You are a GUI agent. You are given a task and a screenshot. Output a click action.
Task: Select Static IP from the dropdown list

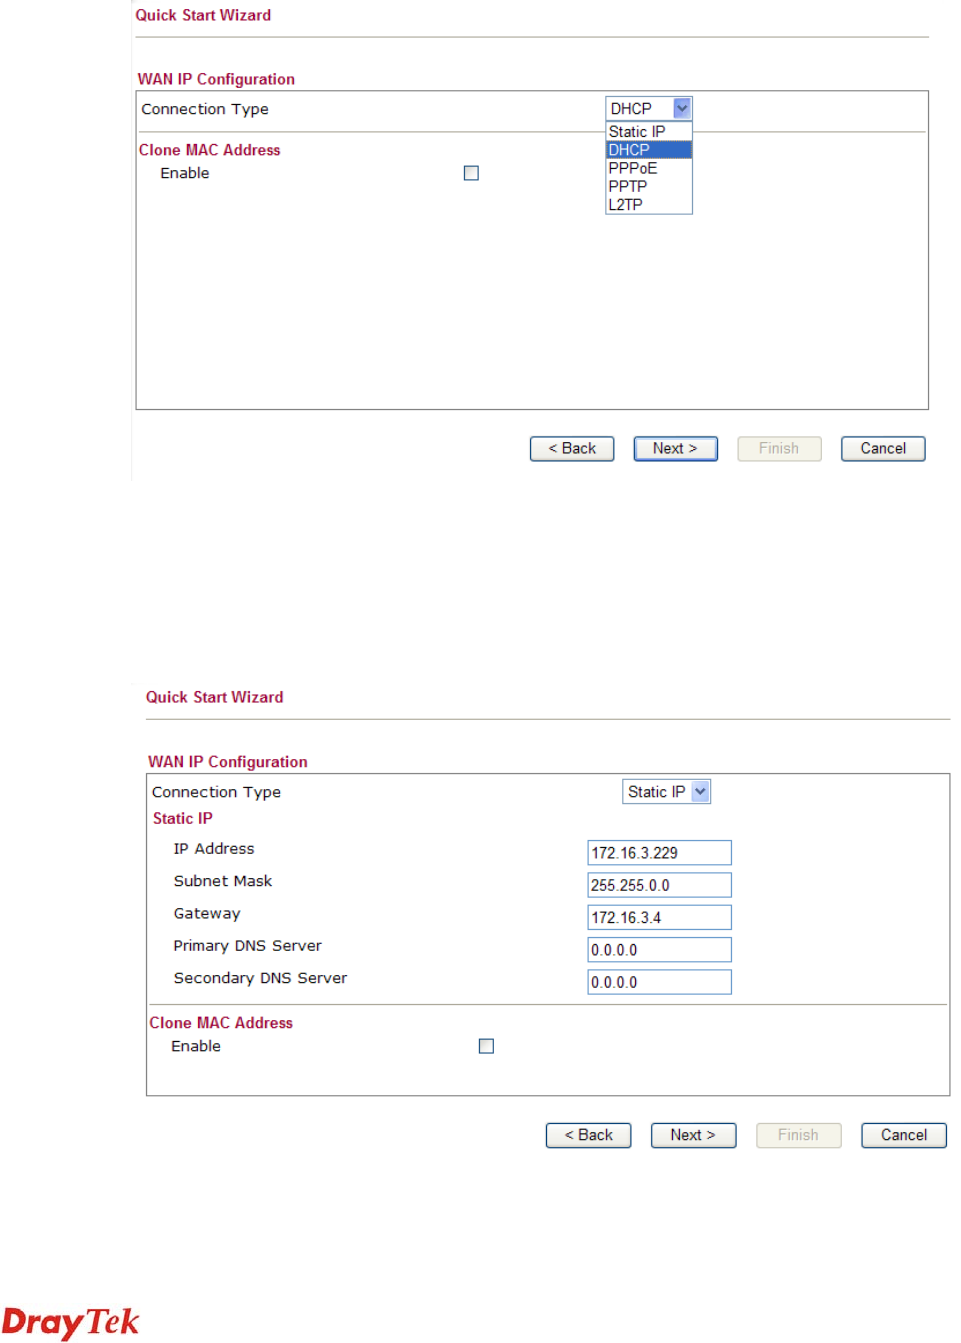click(649, 132)
